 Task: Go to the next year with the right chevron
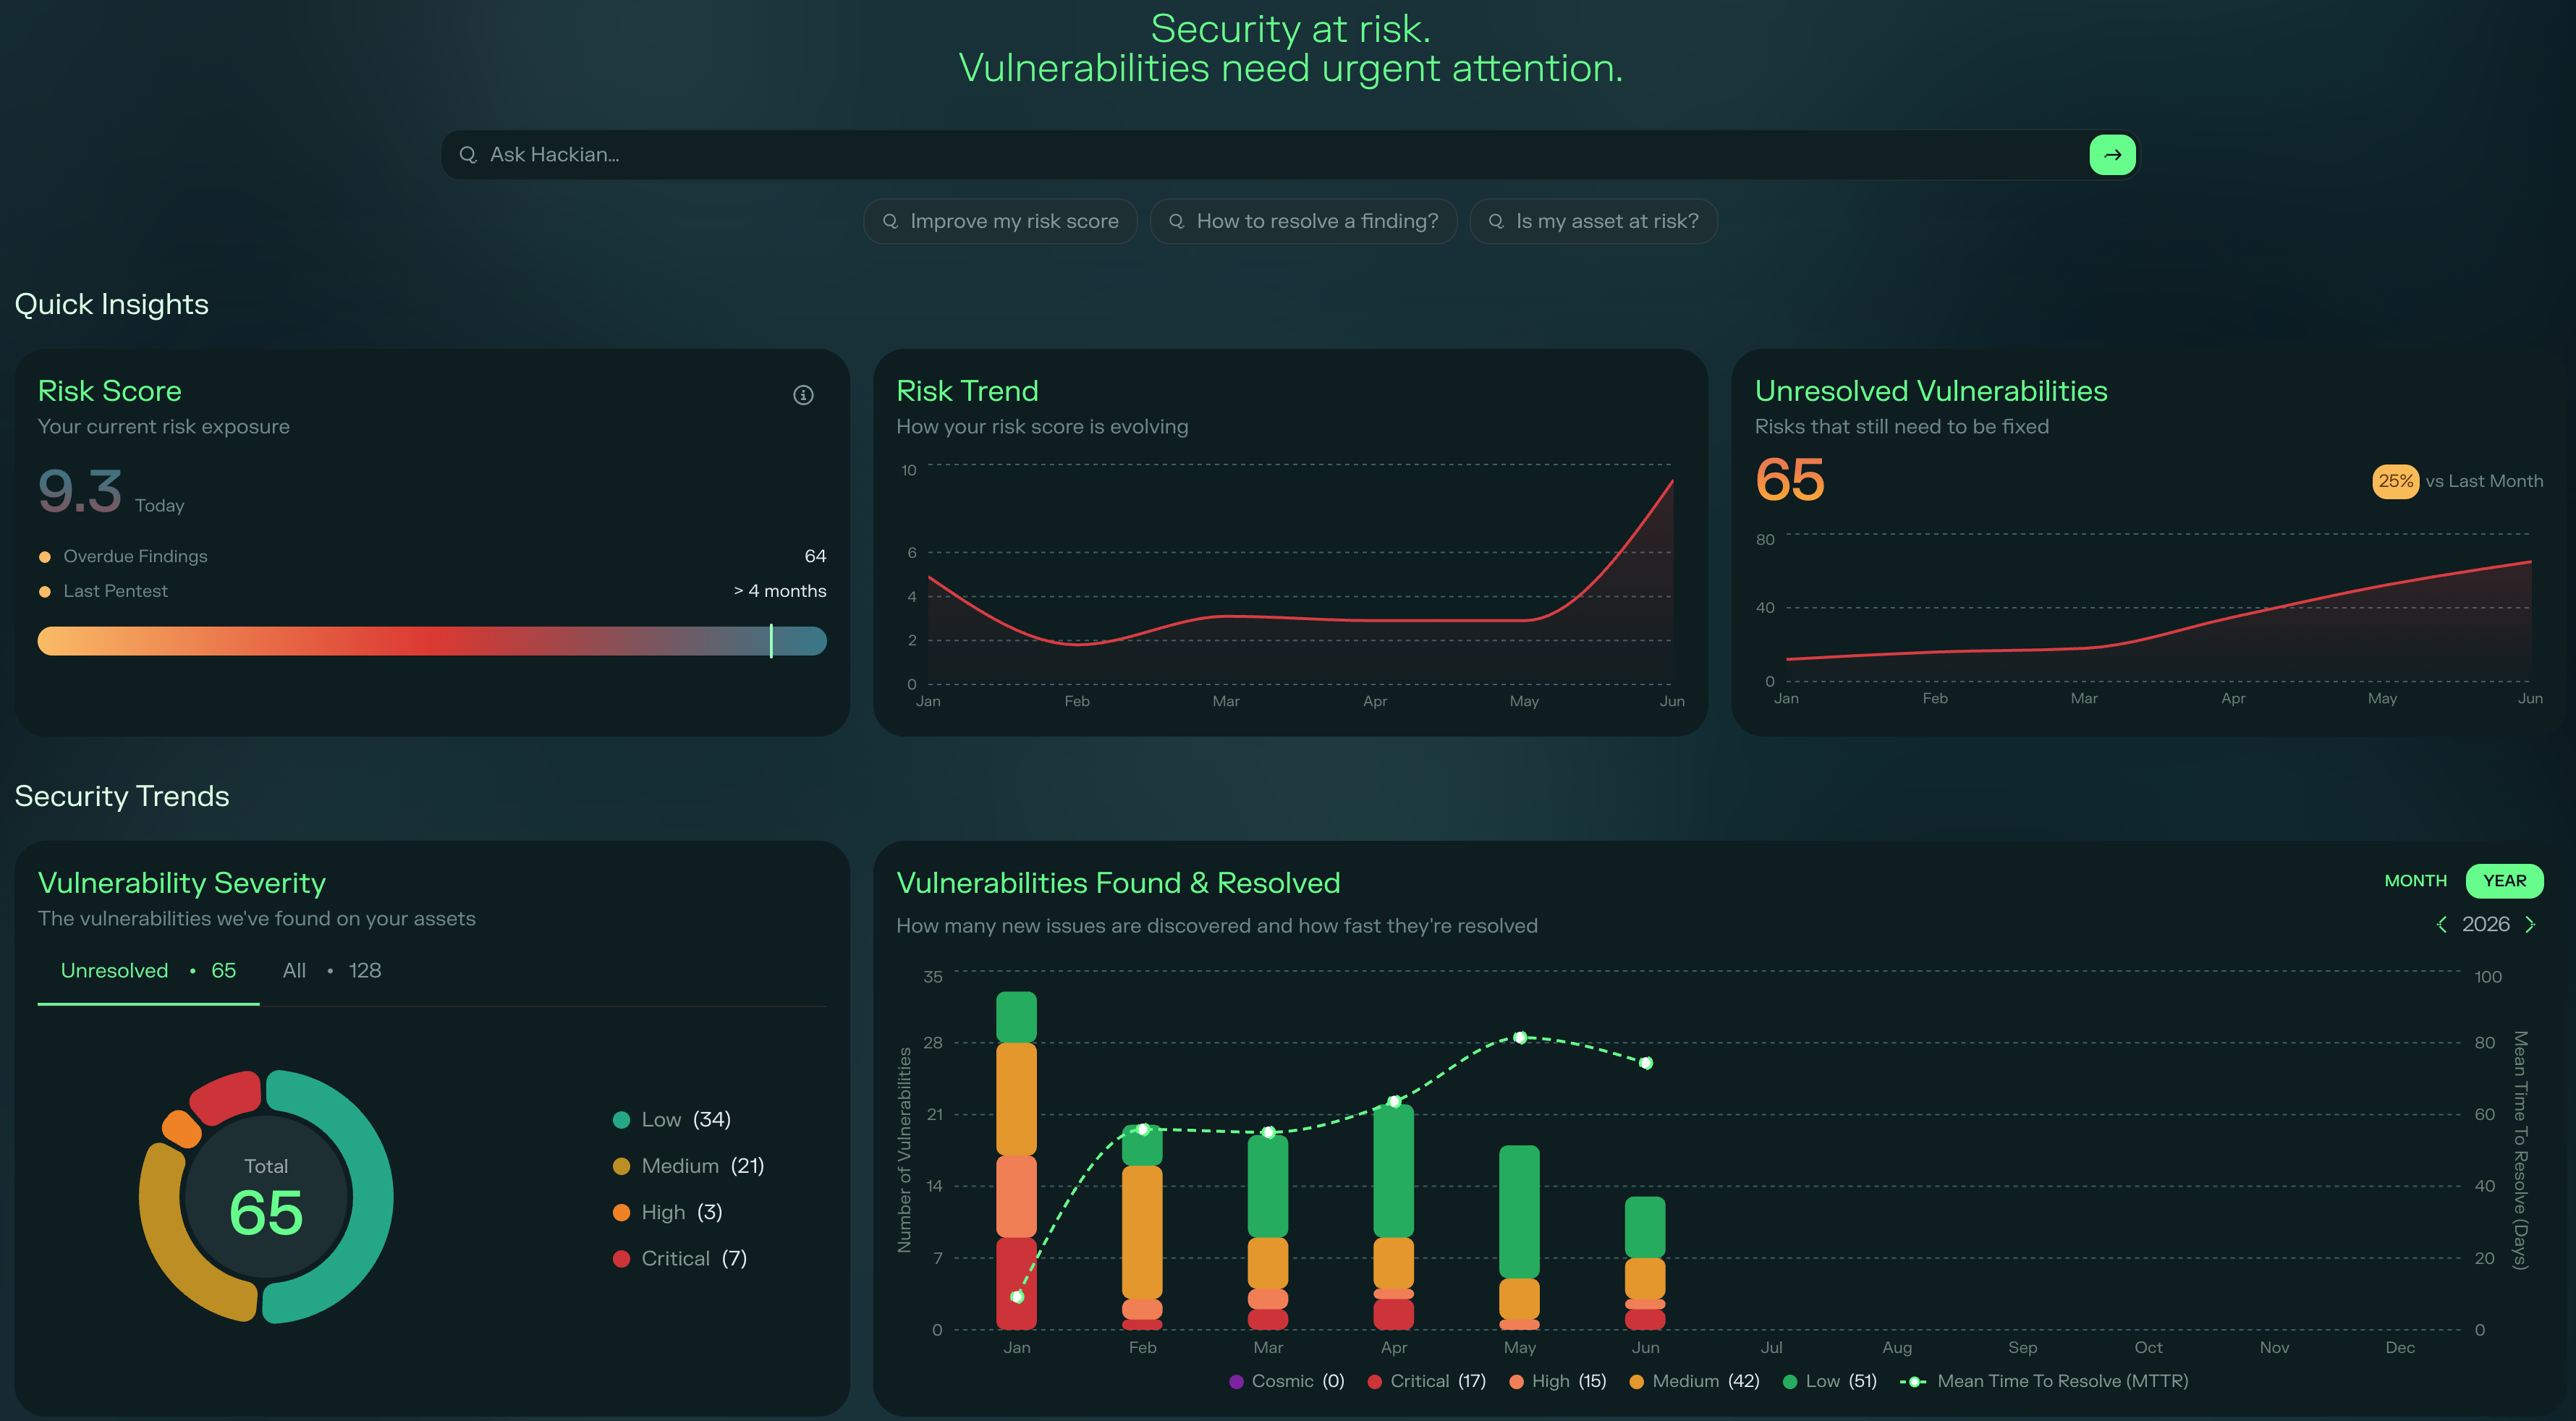pyautogui.click(x=2530, y=924)
